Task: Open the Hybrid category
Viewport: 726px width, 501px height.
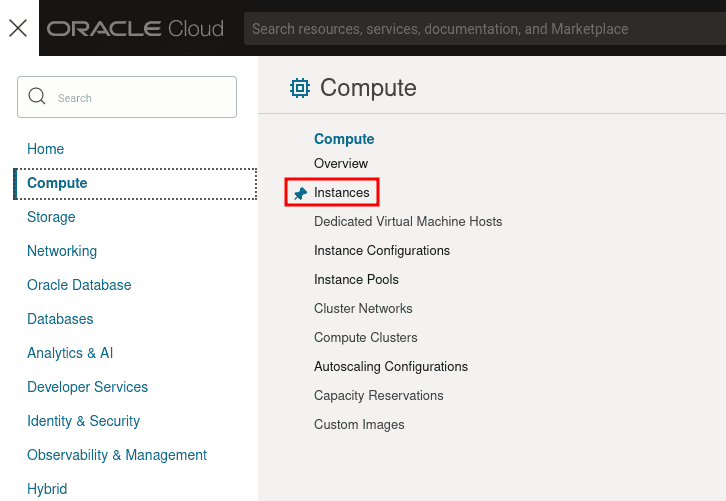Action: 47,489
